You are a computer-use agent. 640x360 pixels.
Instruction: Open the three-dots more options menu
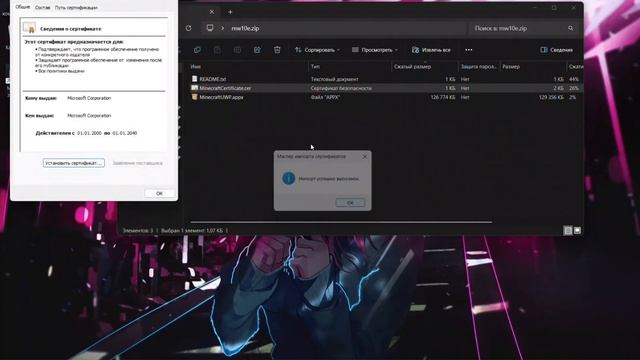(469, 50)
